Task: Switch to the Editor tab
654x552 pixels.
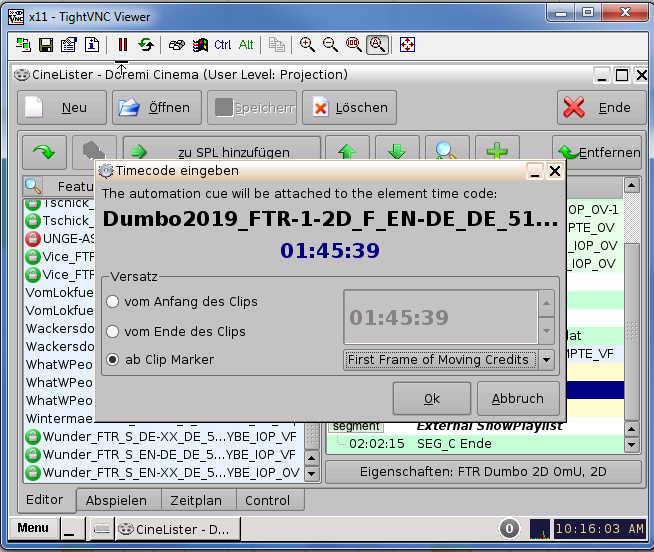Action: tap(45, 499)
